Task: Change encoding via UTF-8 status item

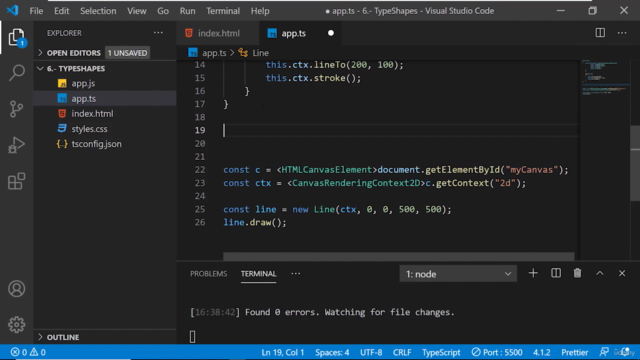Action: coord(371,352)
